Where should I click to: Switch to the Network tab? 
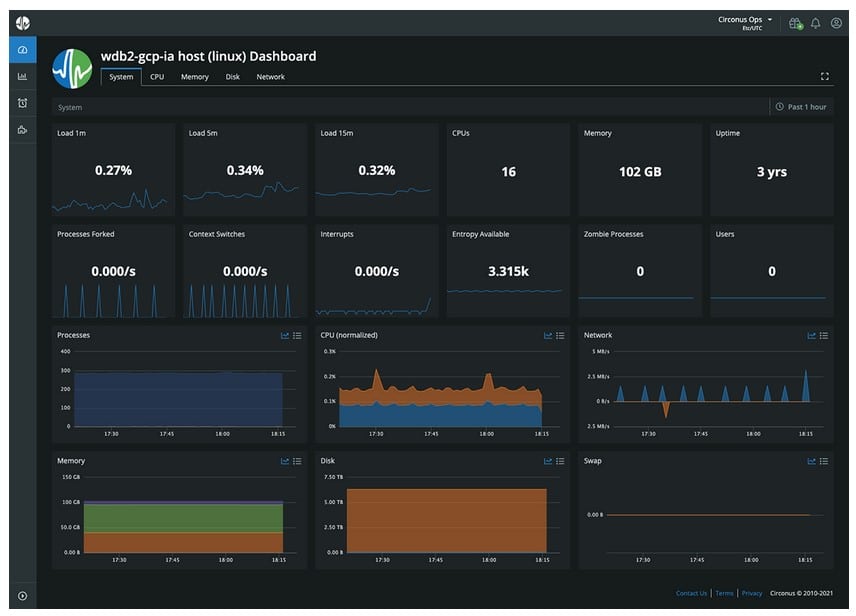click(x=270, y=77)
